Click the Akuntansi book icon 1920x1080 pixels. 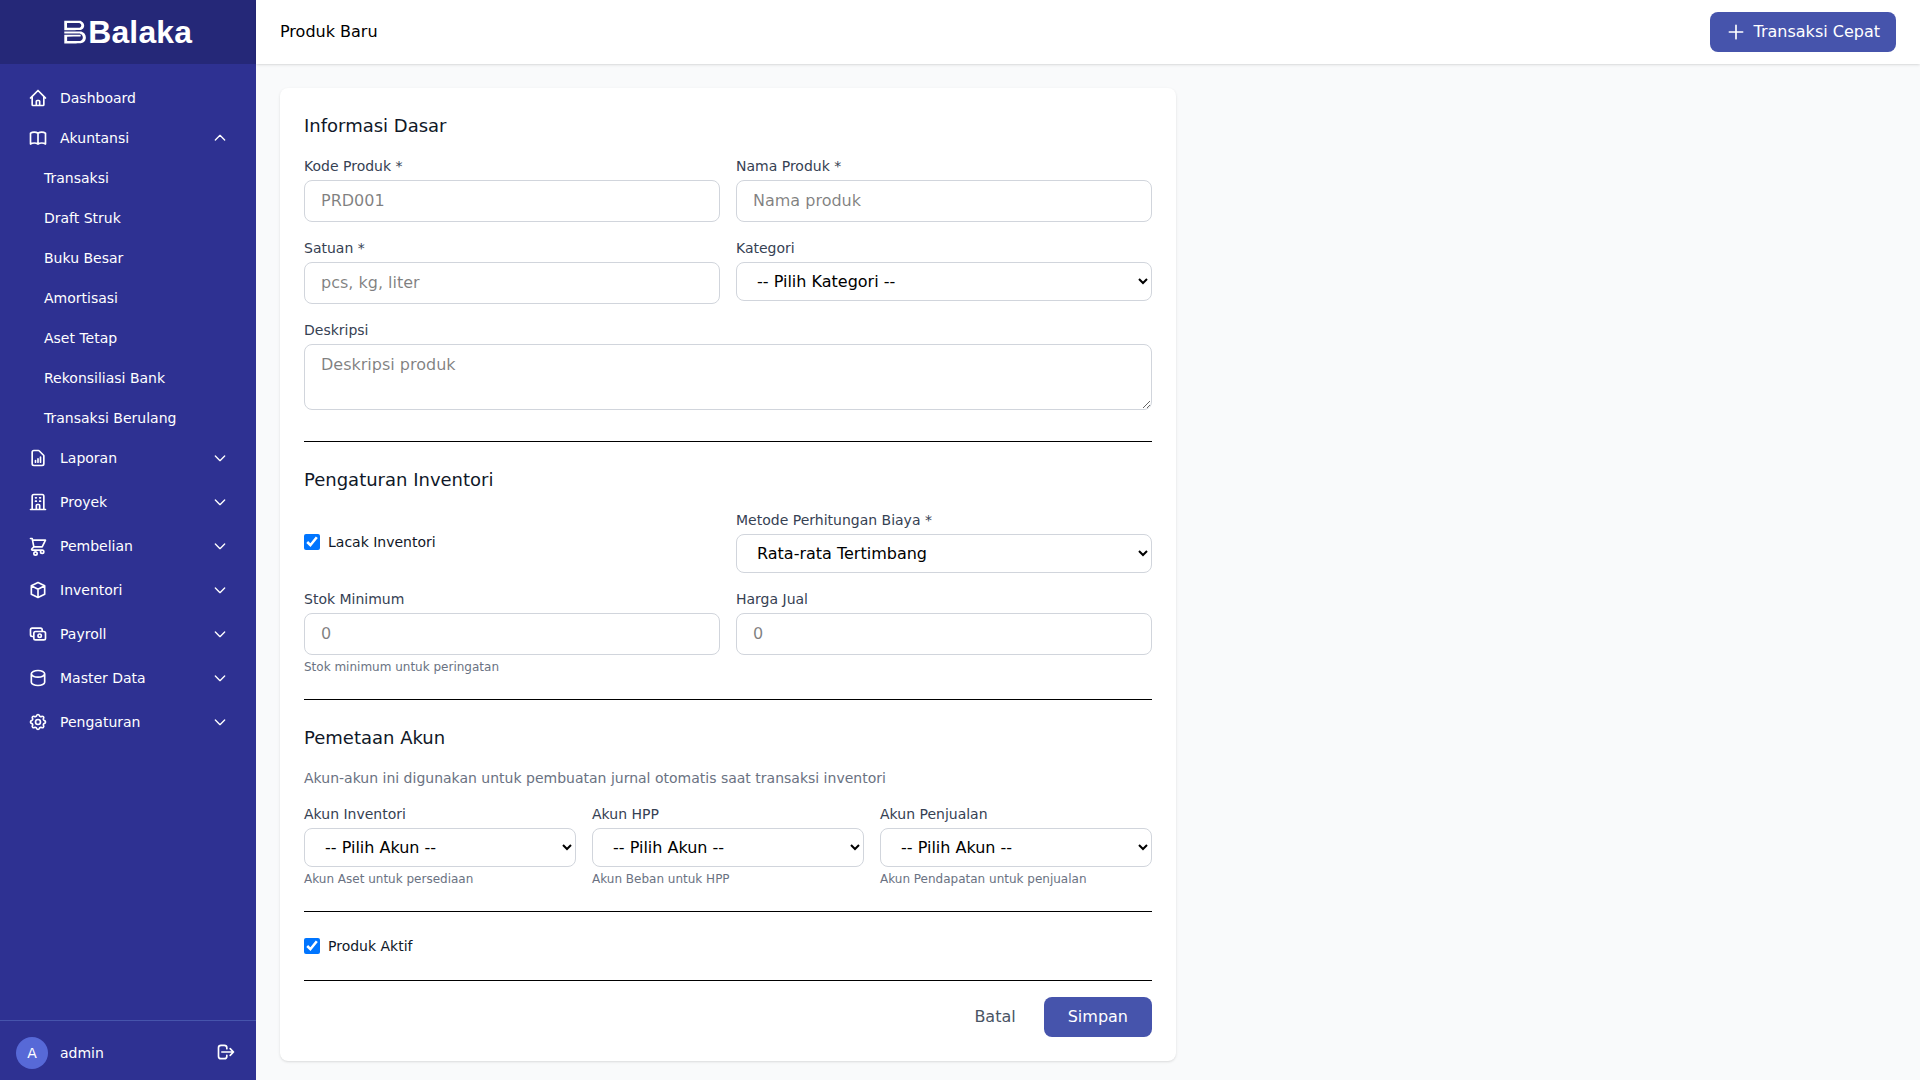pos(38,138)
